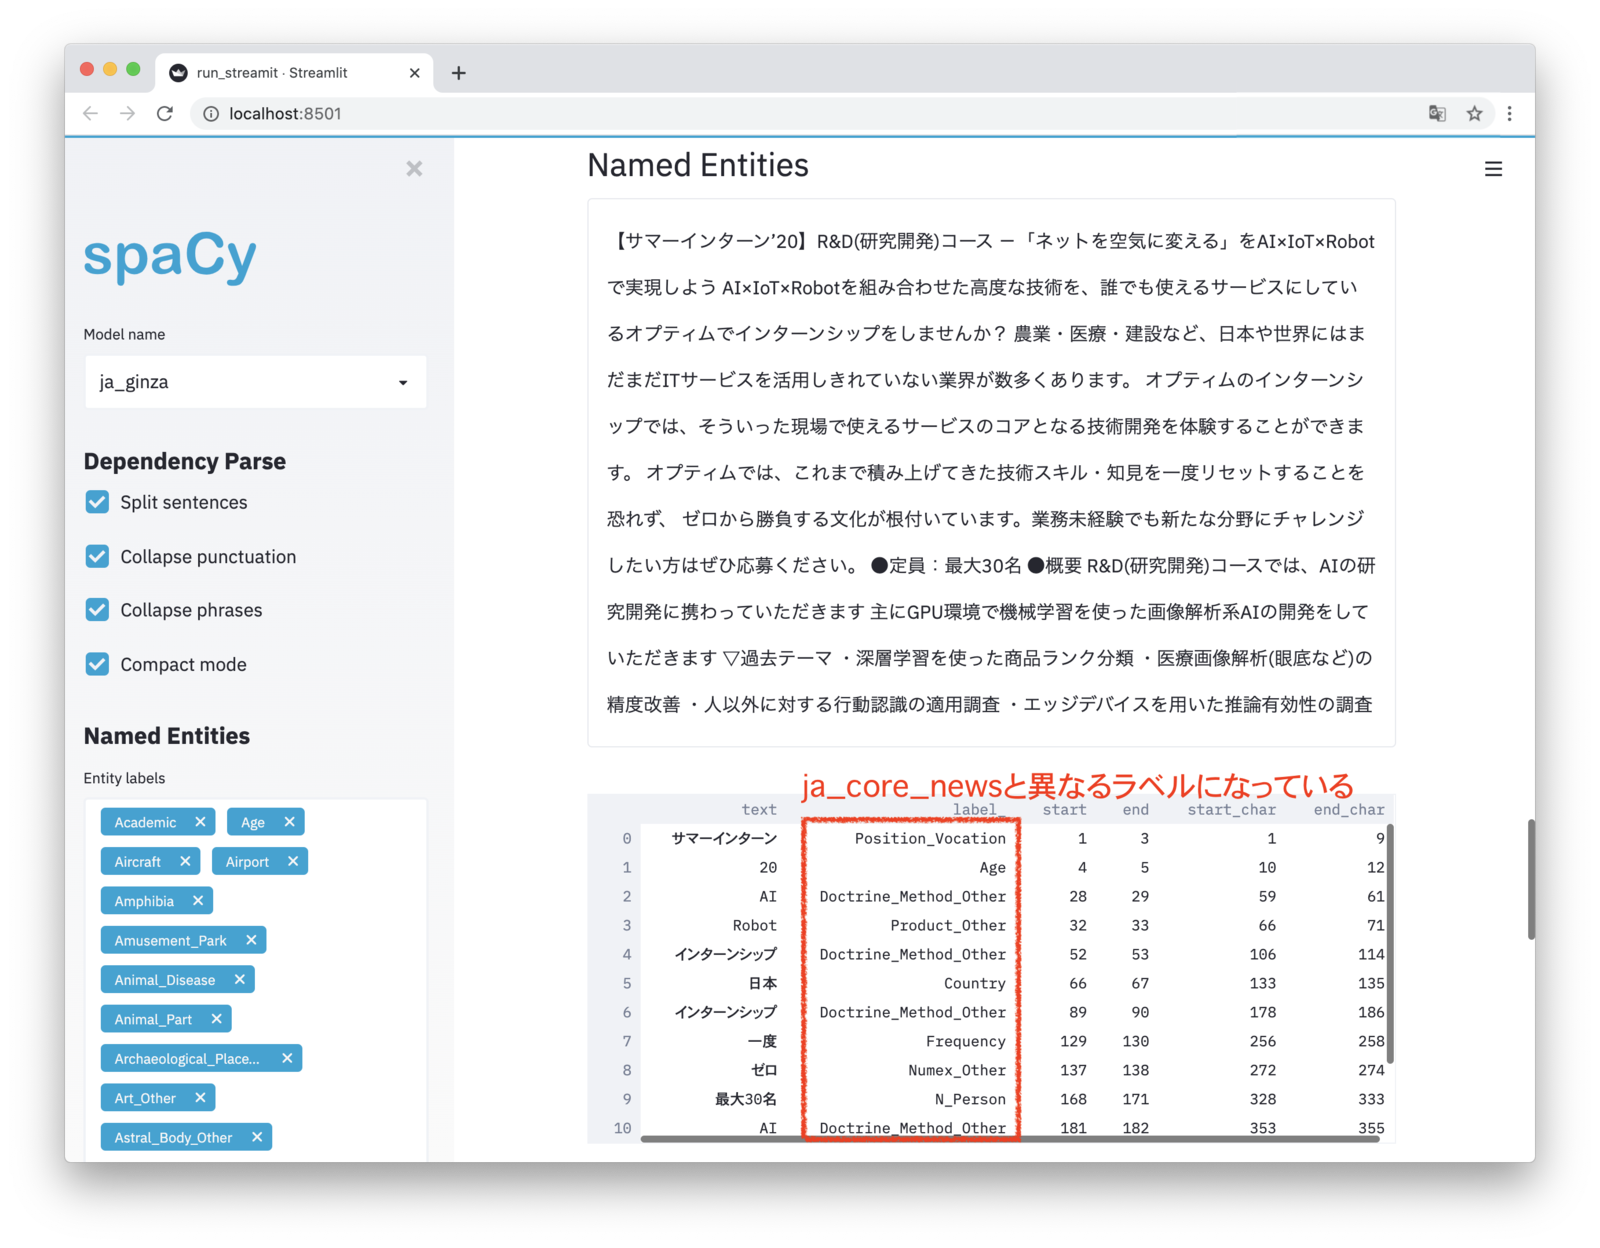Image resolution: width=1600 pixels, height=1248 pixels.
Task: Click the translate icon in the address bar
Action: point(1437,113)
